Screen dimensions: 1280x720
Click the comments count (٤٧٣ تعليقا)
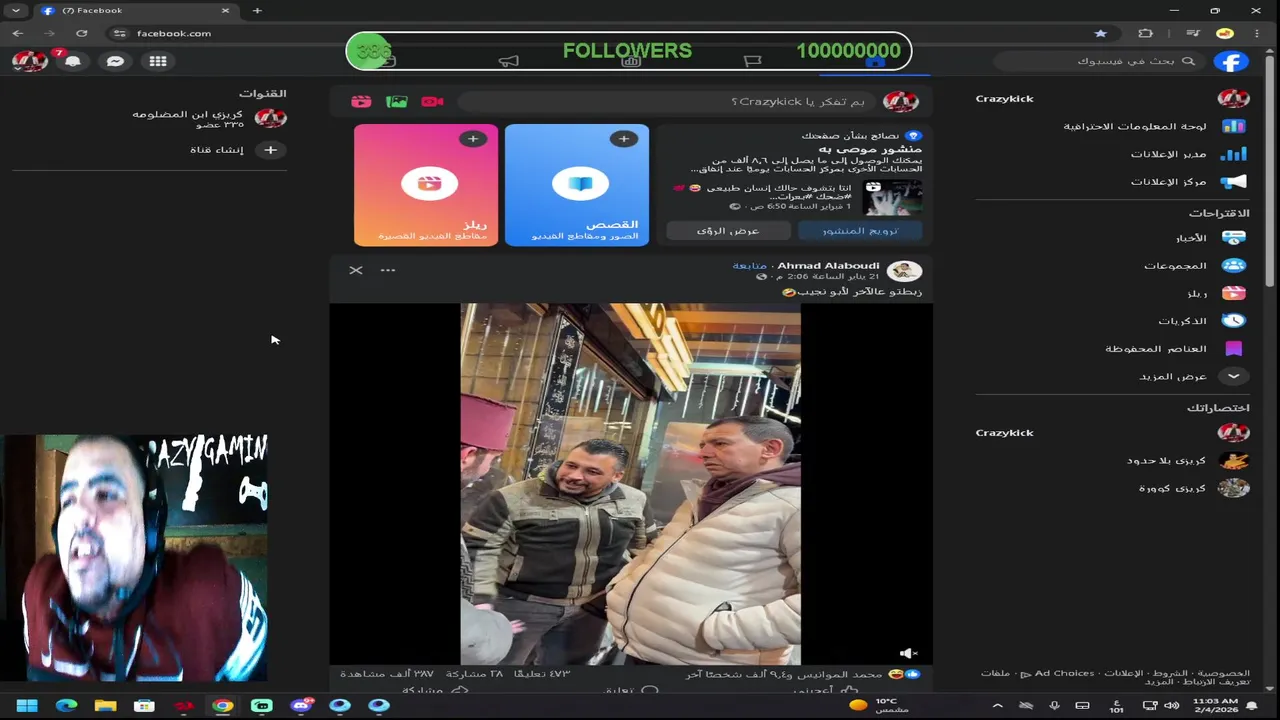click(x=542, y=674)
